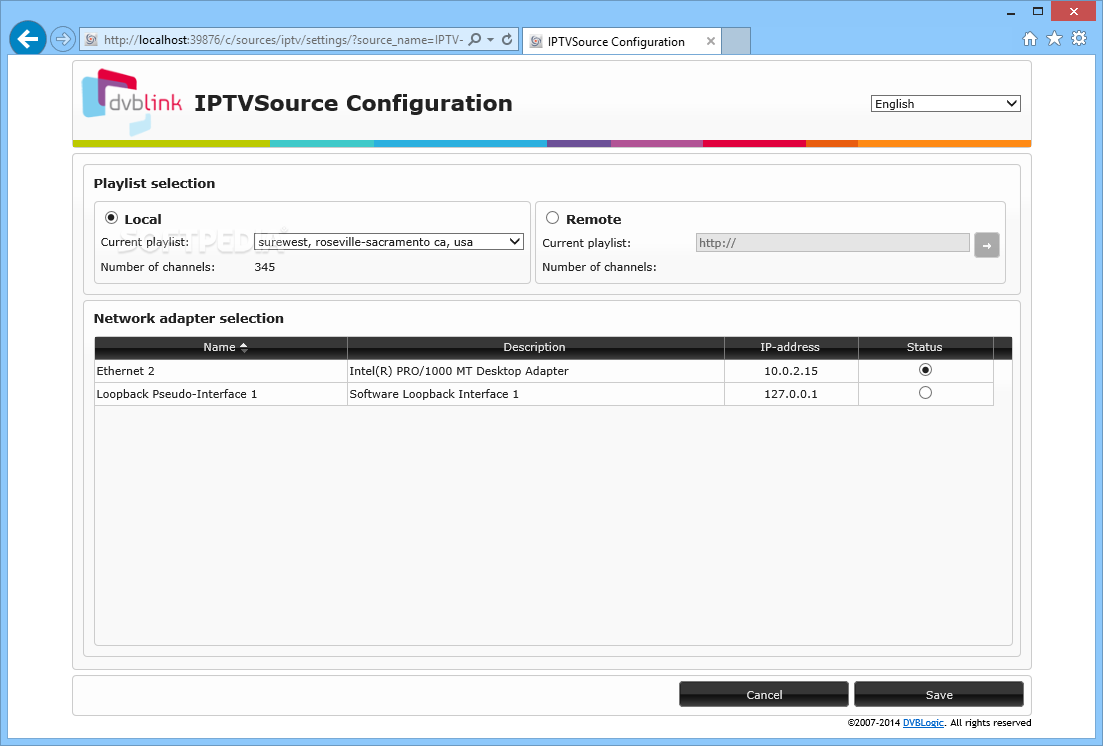
Task: Close the IPTVSource Configuration tab
Action: pos(710,42)
